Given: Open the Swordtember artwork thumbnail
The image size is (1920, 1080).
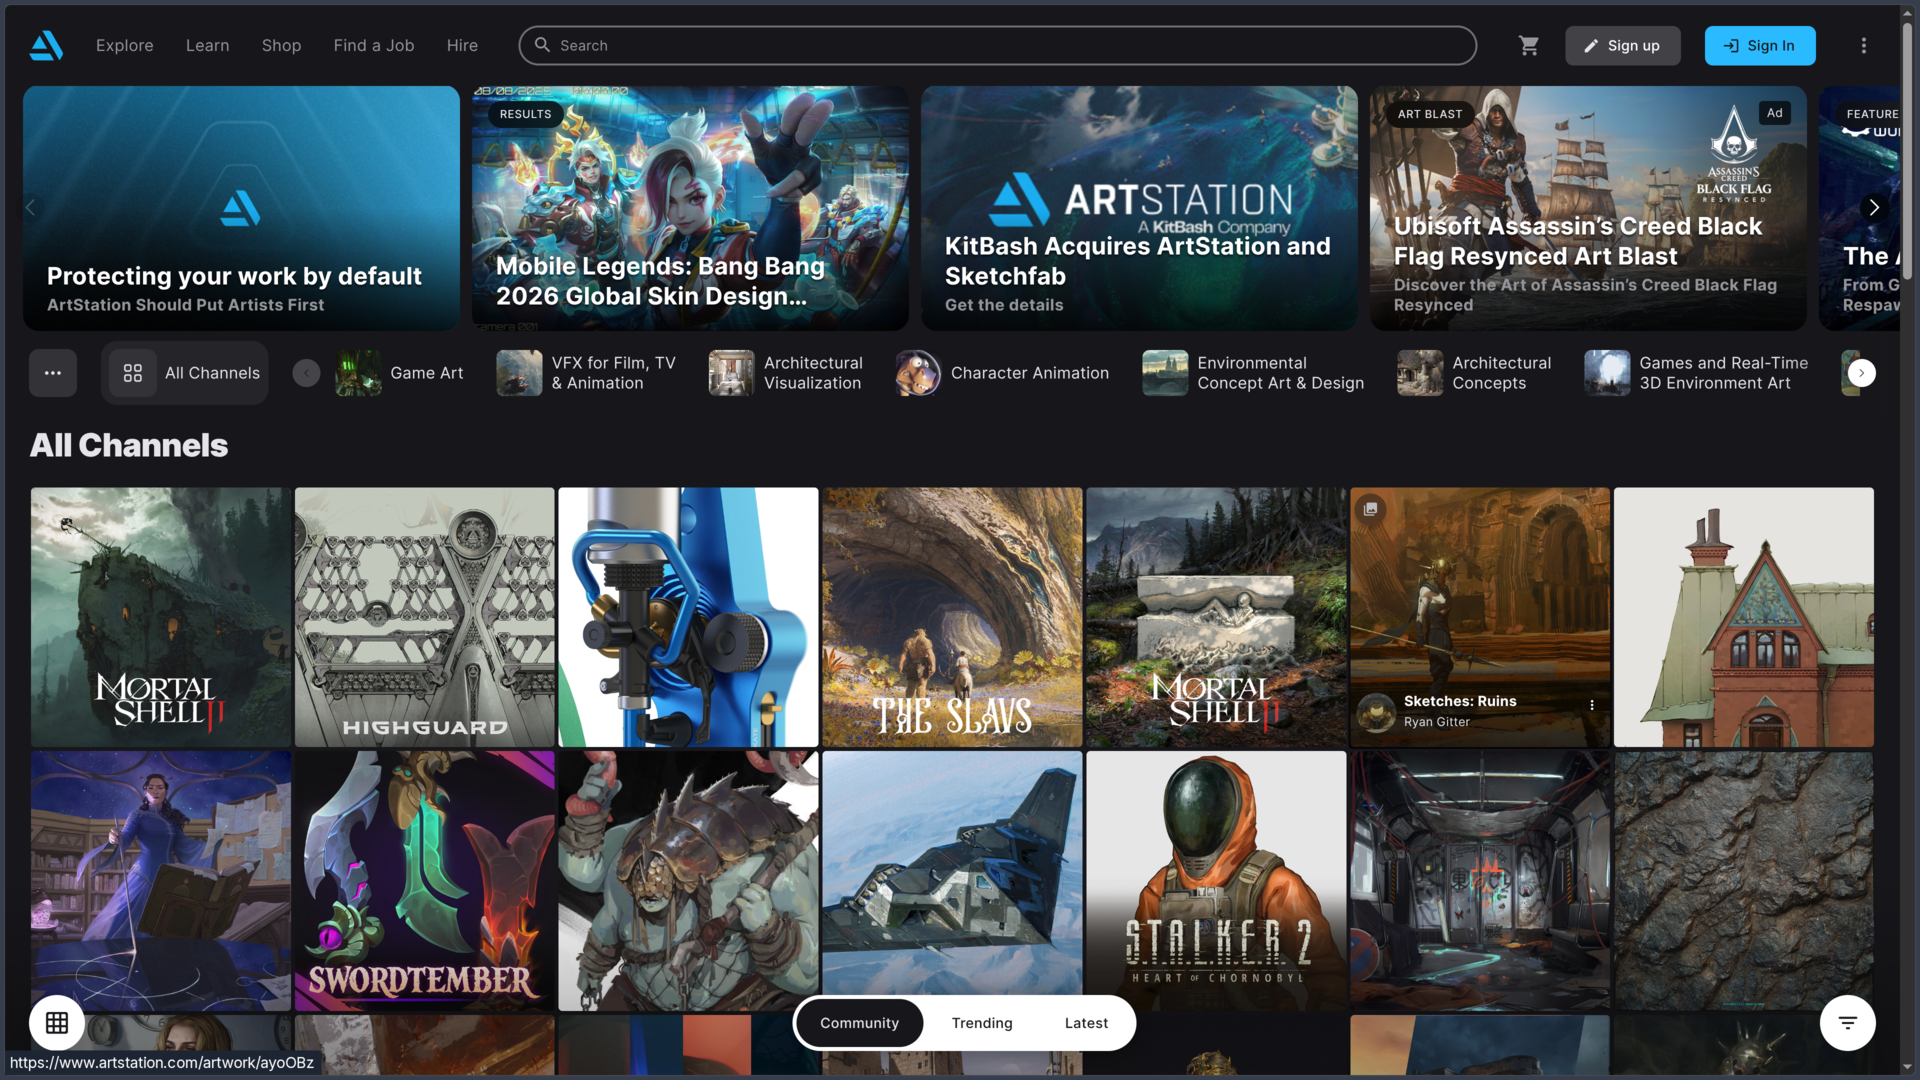Looking at the screenshot, I should click(424, 881).
